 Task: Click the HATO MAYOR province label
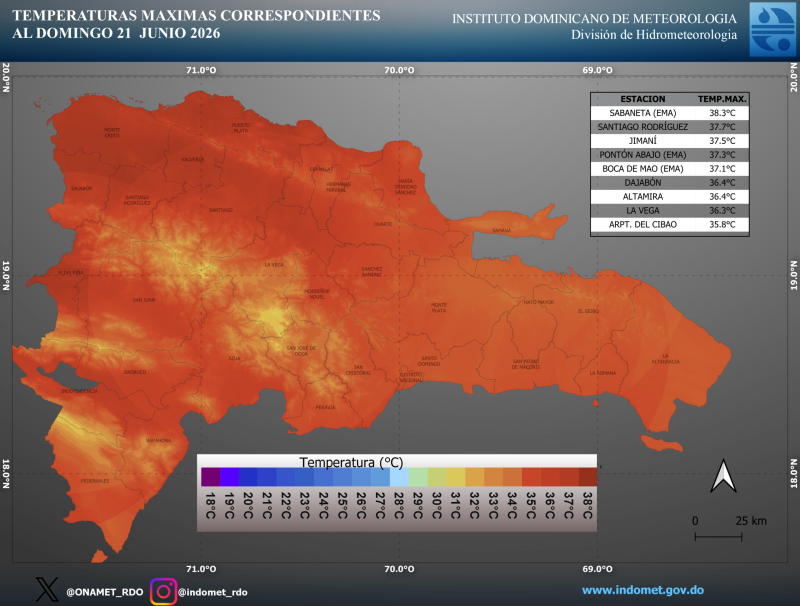tap(538, 302)
